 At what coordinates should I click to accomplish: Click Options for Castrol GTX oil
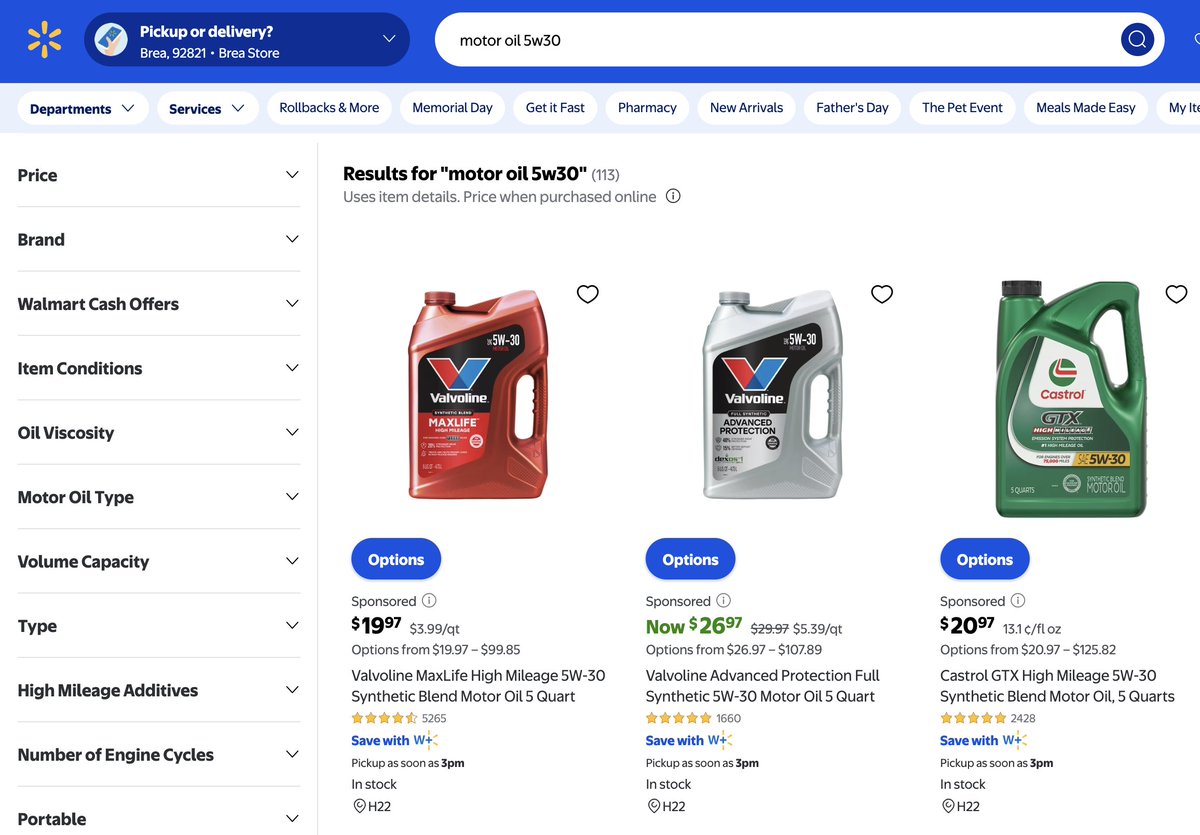coord(985,560)
